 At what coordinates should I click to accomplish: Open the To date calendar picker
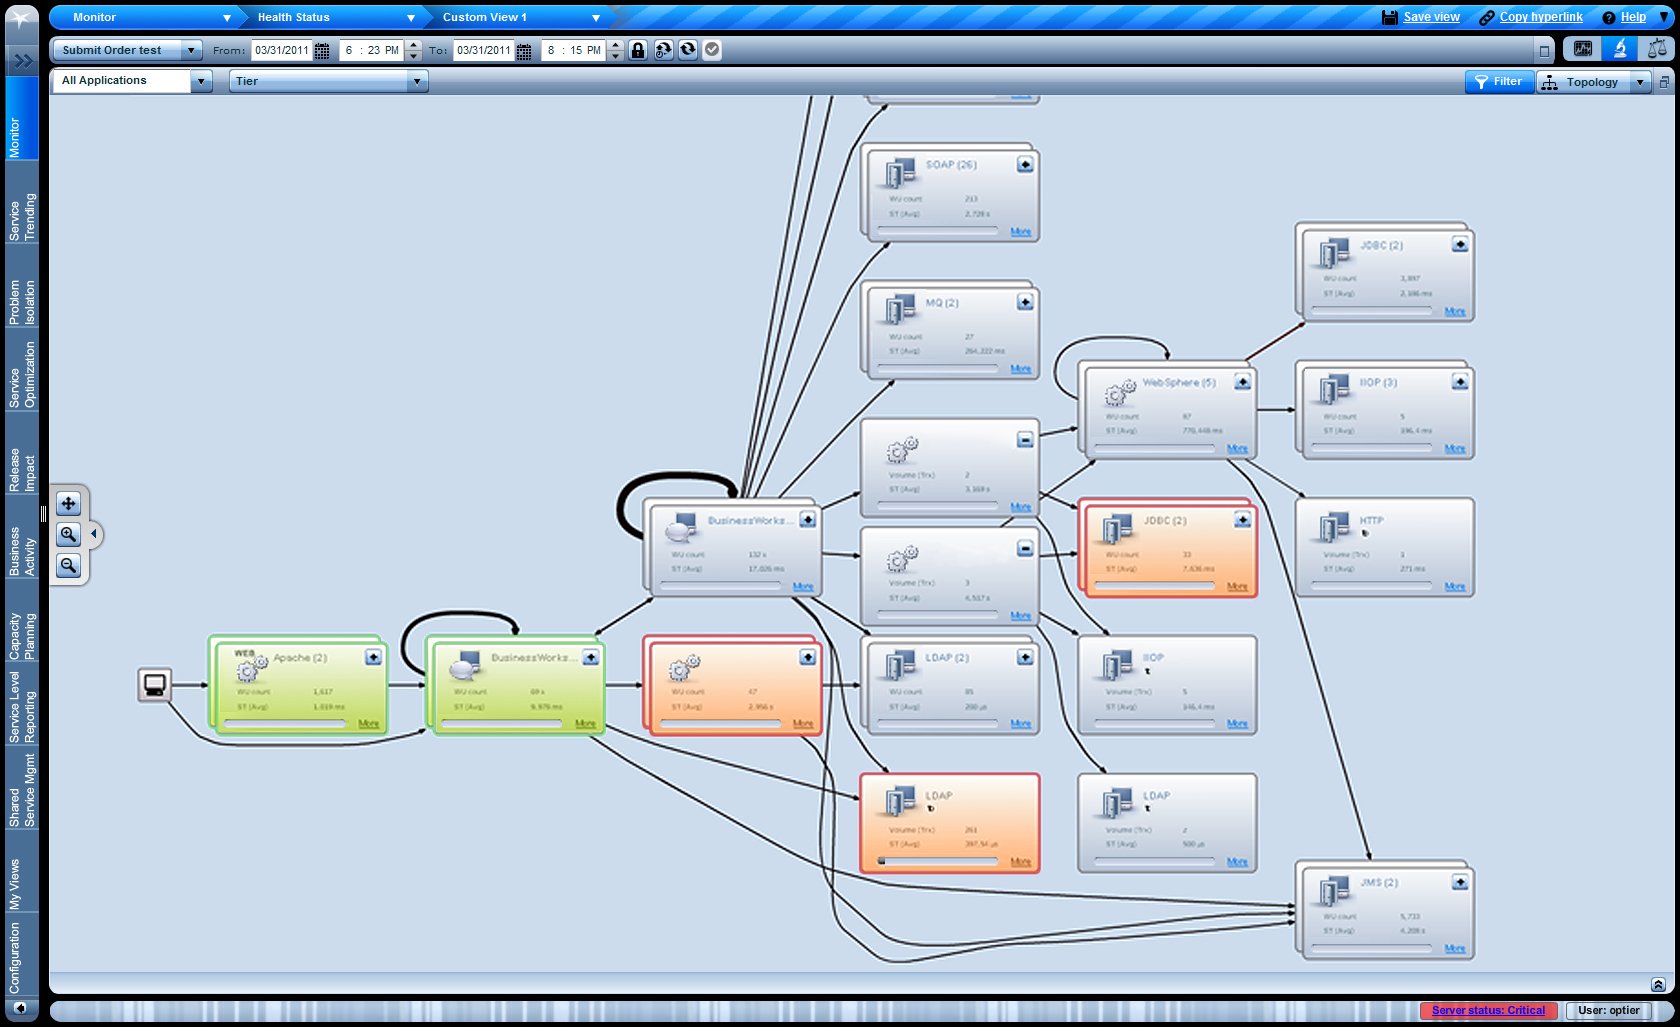(x=524, y=51)
